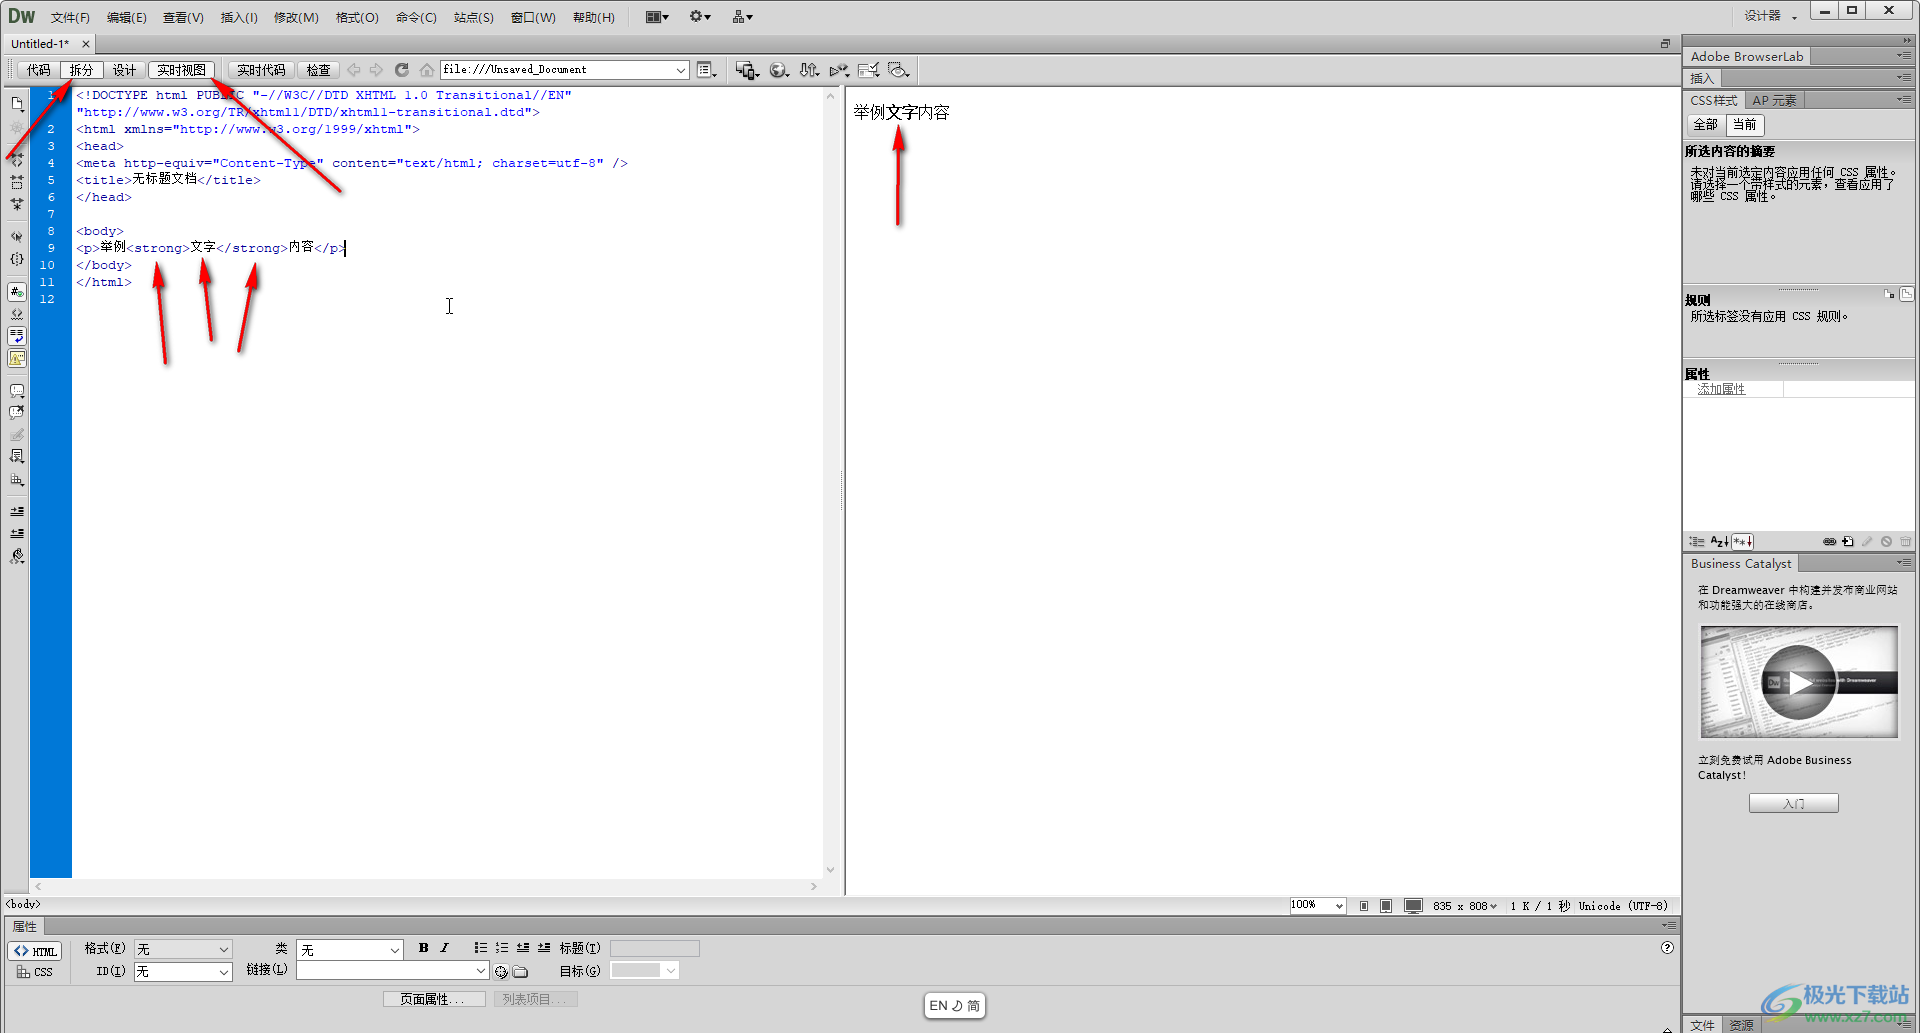
Task: Click the point-to-file target icon
Action: click(501, 971)
